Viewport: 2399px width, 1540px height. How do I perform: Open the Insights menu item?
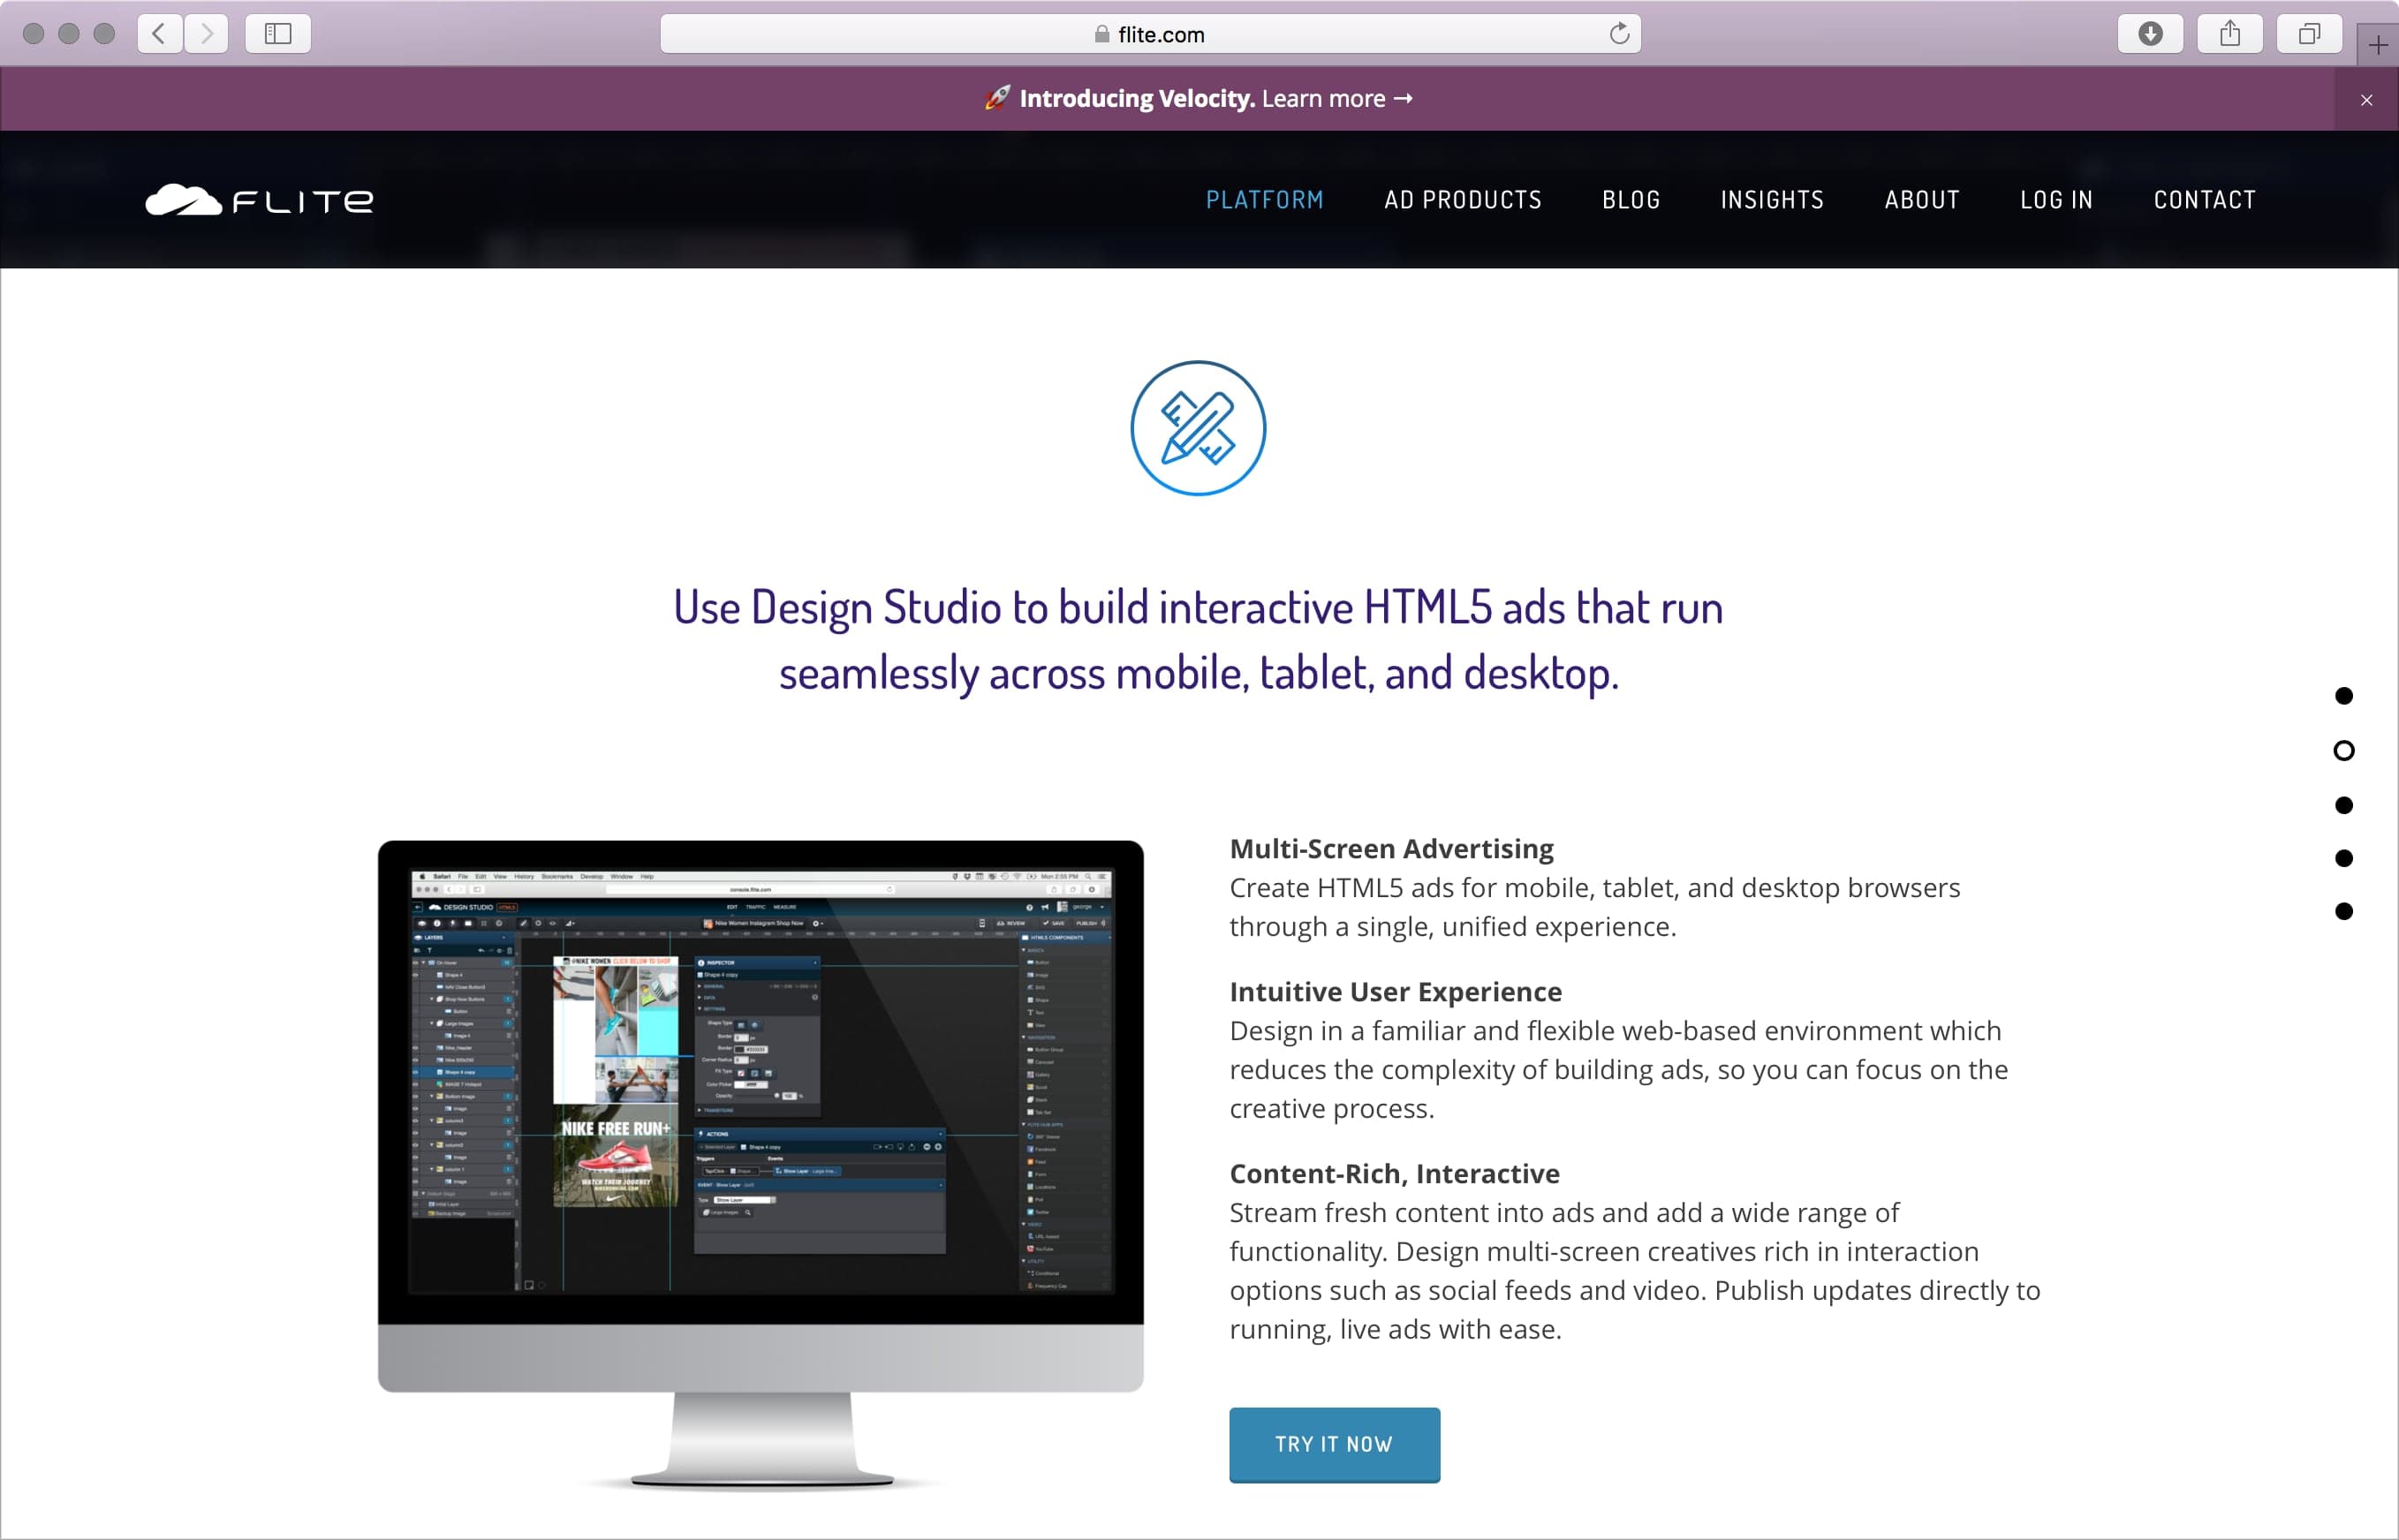click(1772, 200)
